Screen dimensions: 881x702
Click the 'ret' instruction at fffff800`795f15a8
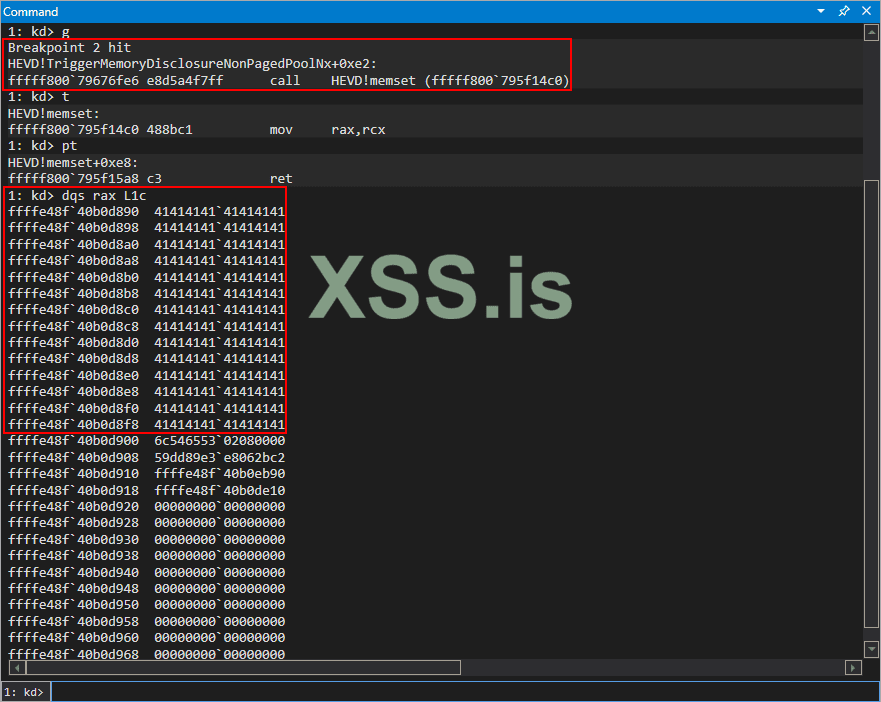(150, 179)
